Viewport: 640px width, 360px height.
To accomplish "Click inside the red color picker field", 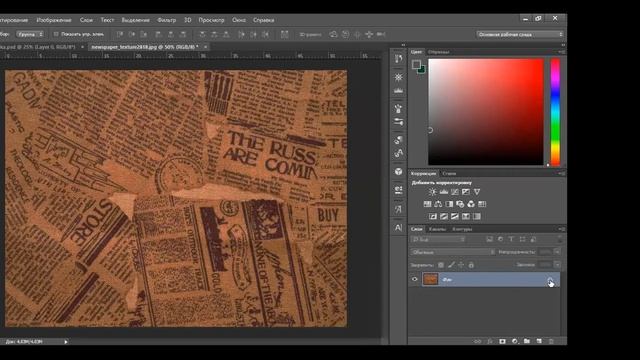I will pos(486,112).
